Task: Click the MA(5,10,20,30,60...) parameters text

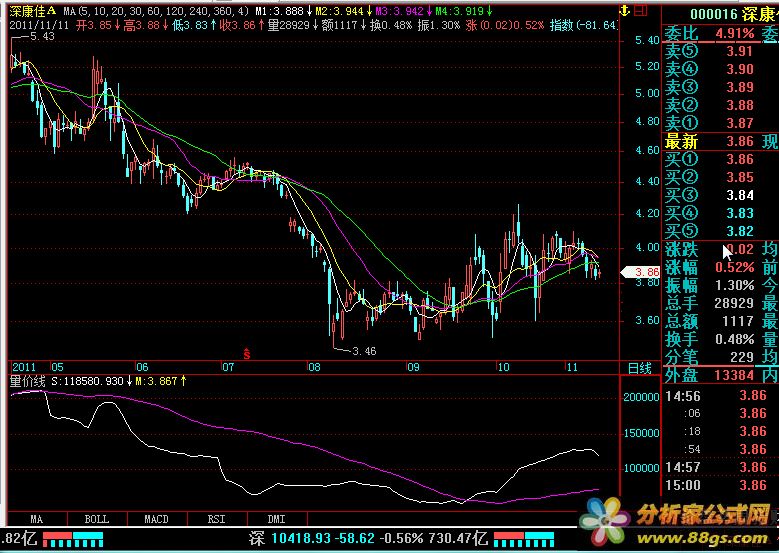Action: click(156, 11)
